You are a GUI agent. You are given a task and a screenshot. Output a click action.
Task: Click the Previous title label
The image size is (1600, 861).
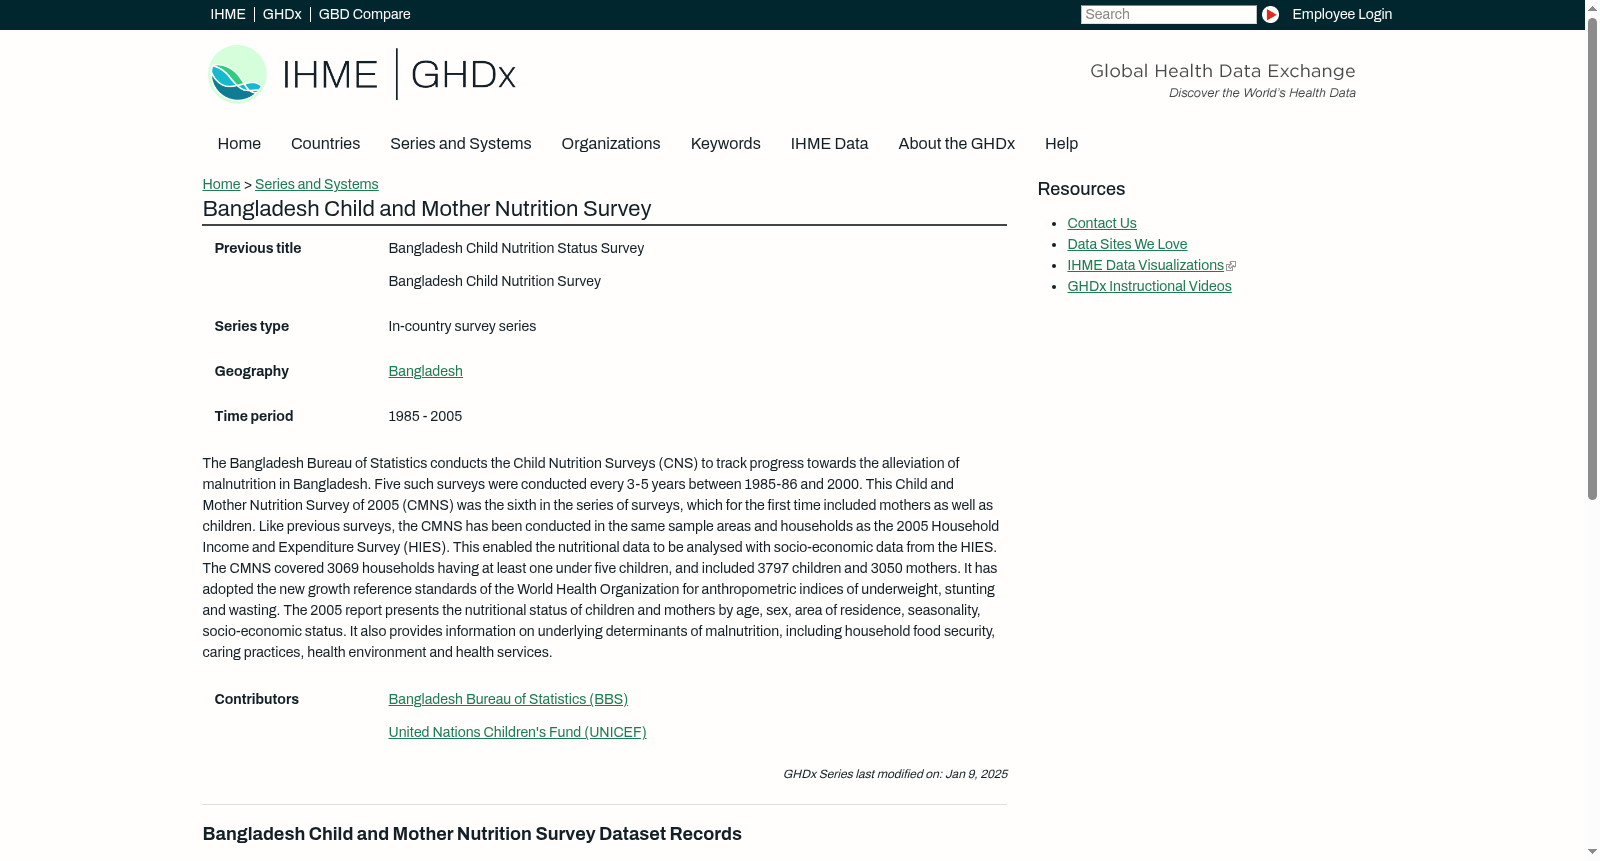[x=258, y=248]
